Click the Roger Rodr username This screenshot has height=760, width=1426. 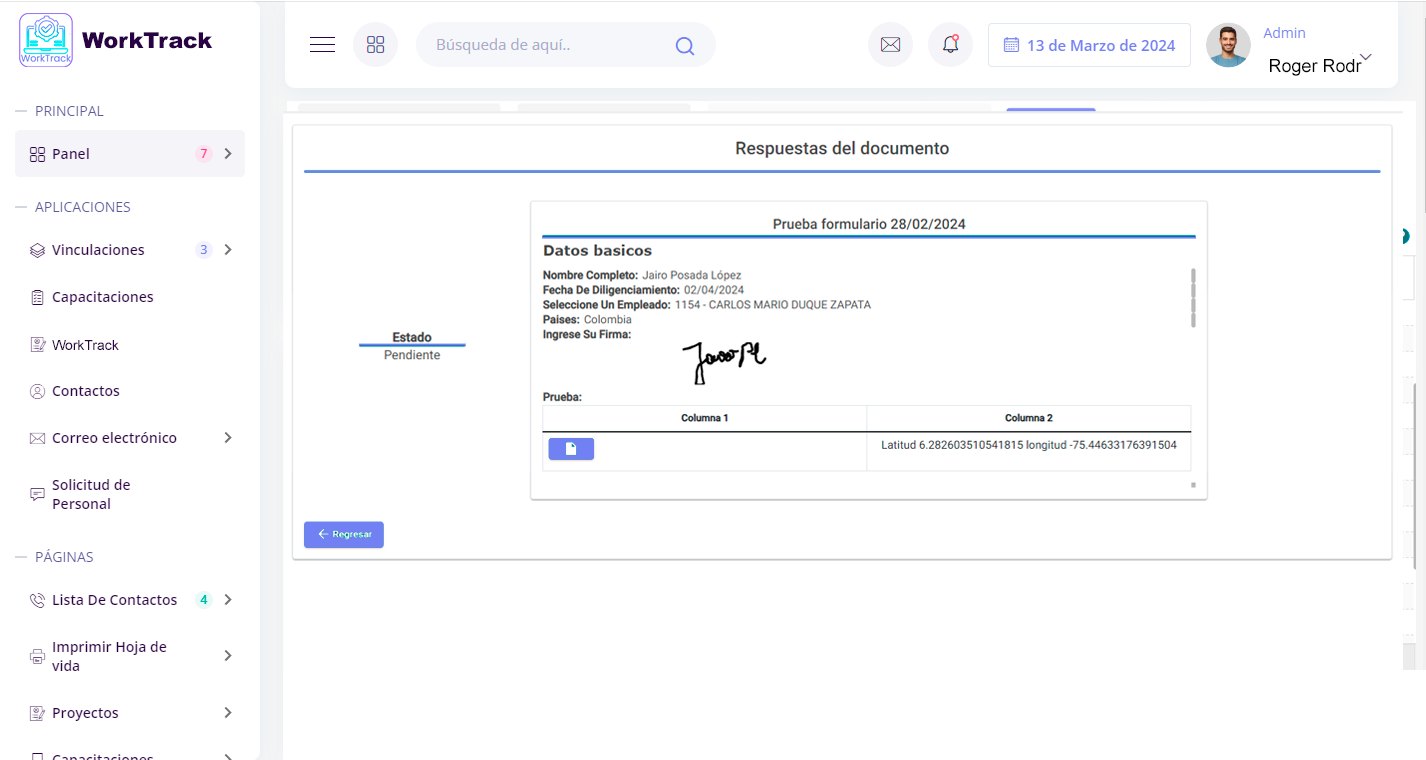point(1314,66)
